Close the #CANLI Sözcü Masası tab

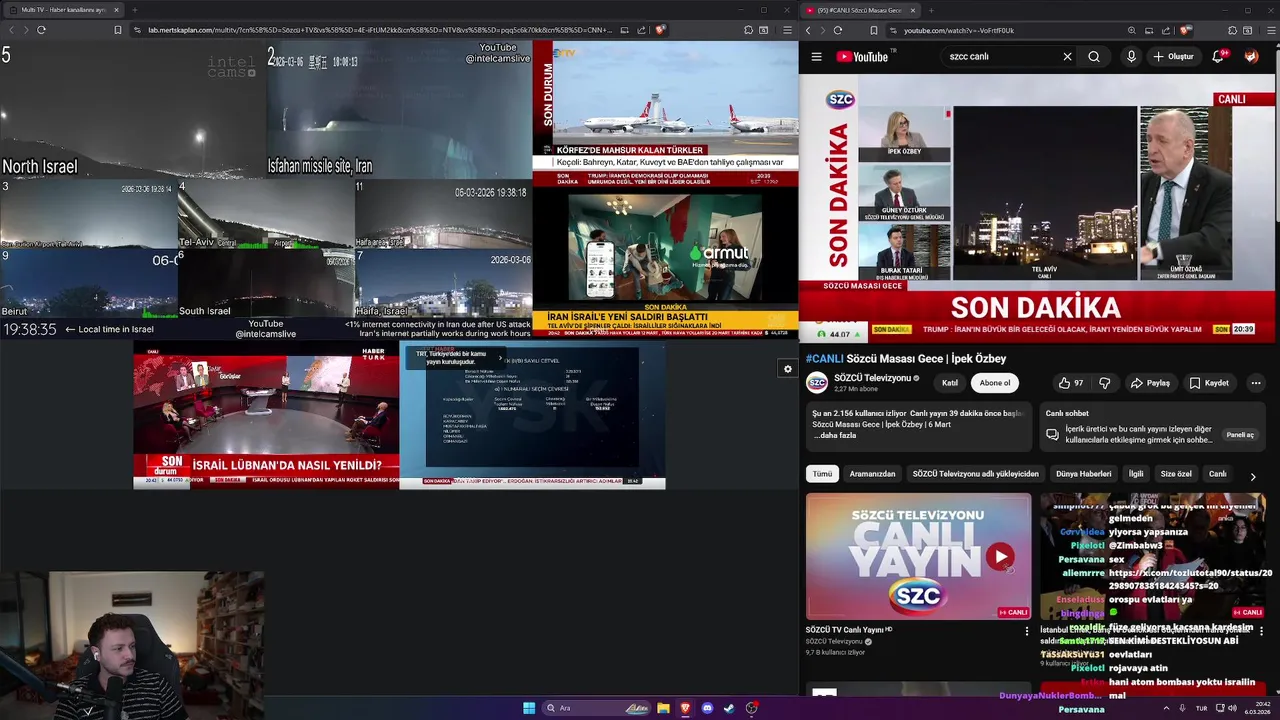(911, 10)
